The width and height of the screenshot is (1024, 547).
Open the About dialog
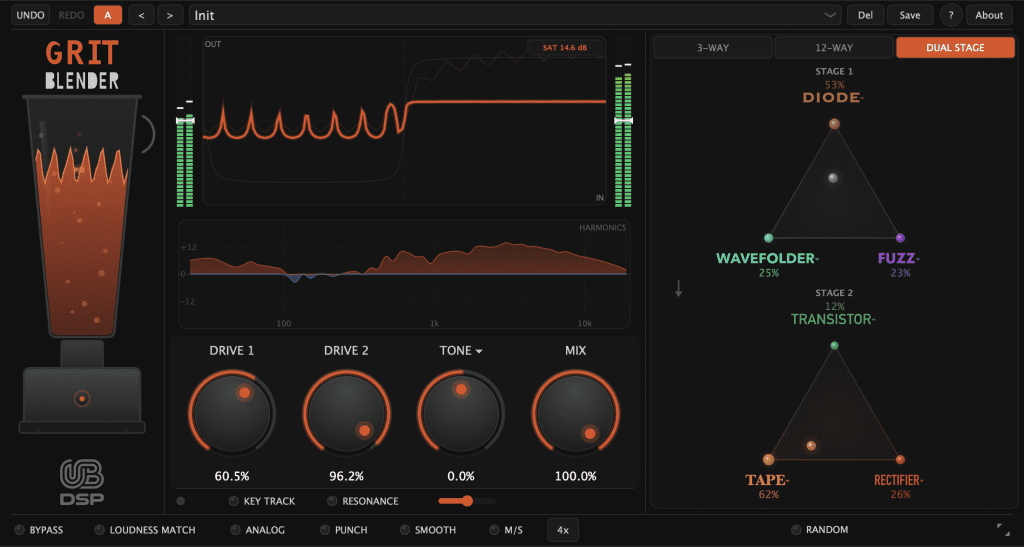coord(989,15)
